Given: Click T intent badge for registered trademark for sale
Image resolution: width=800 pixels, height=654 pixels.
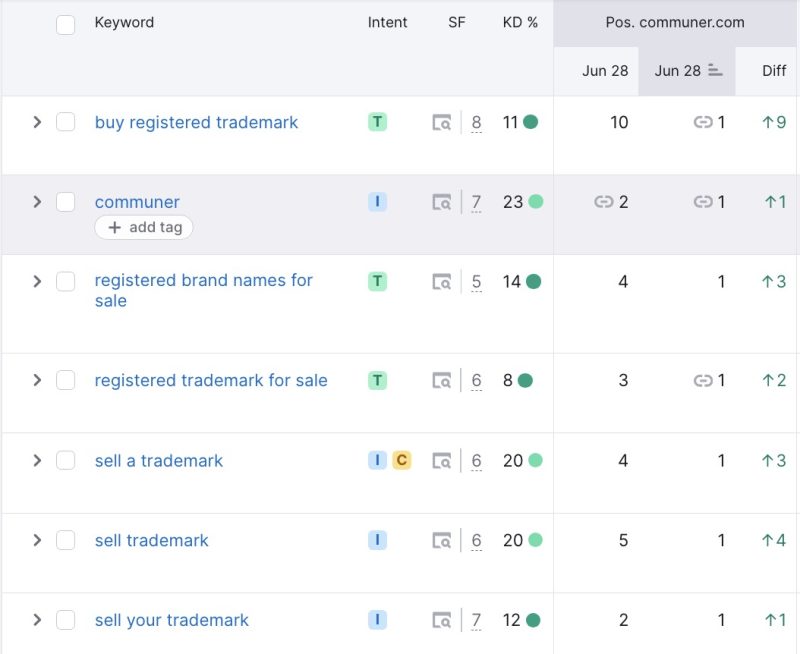Looking at the screenshot, I should [x=378, y=381].
